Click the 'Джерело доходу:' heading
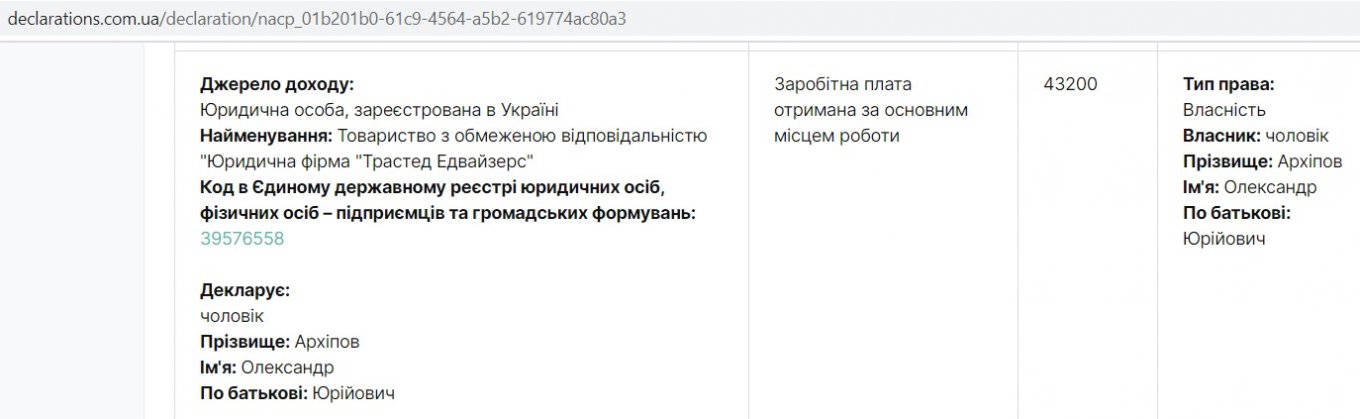 [x=277, y=84]
